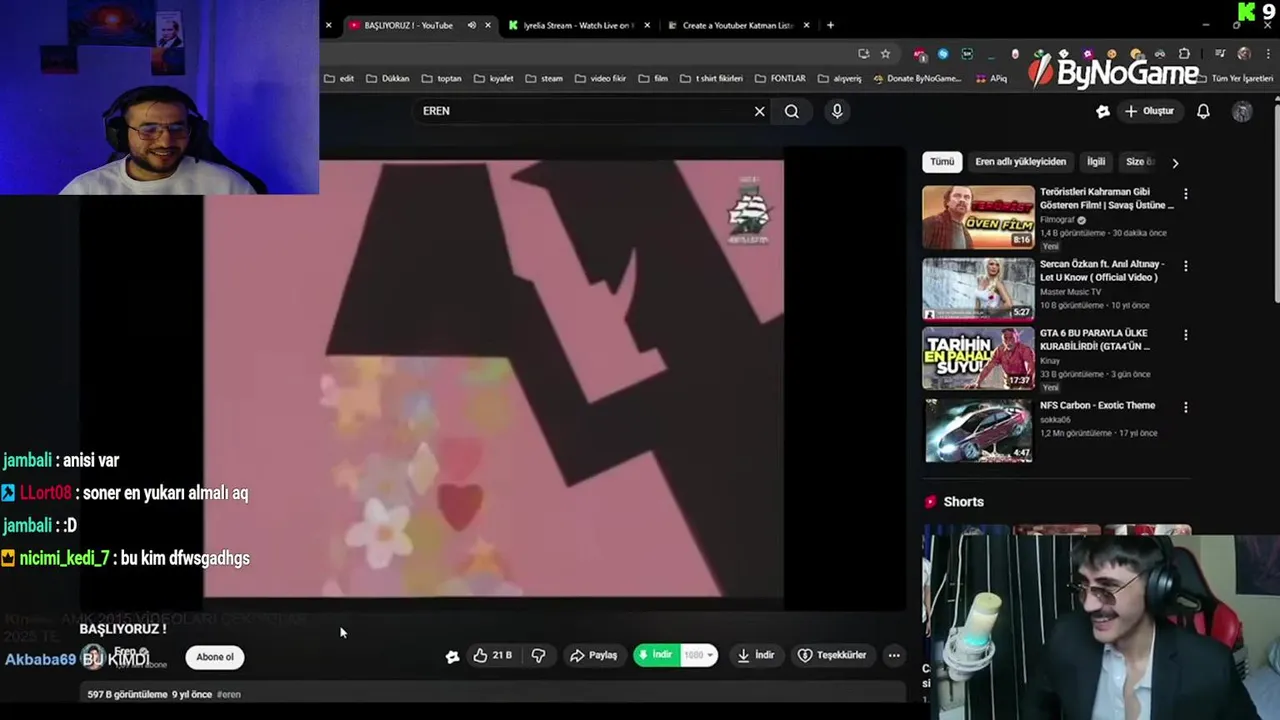Open the toptan bookmarks folder
The image size is (1280, 720).
coord(442,78)
